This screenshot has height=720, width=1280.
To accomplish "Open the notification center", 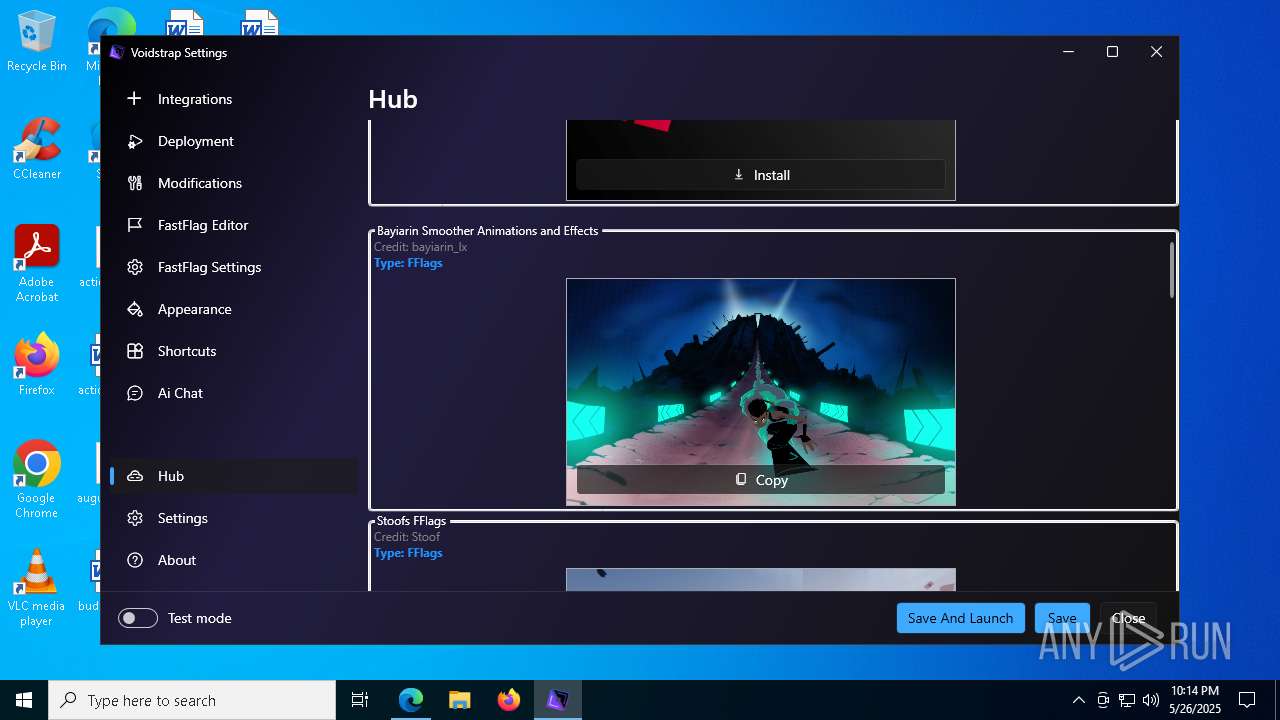I will click(1247, 700).
